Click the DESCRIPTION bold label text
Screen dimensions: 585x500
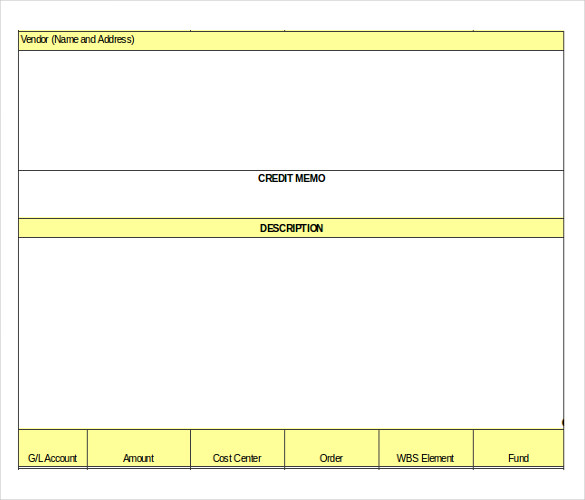click(x=291, y=228)
